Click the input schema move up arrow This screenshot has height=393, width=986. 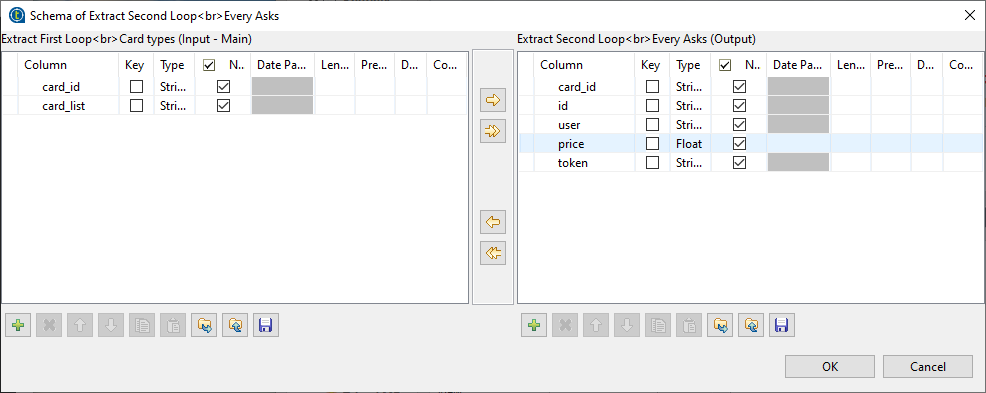pos(80,325)
